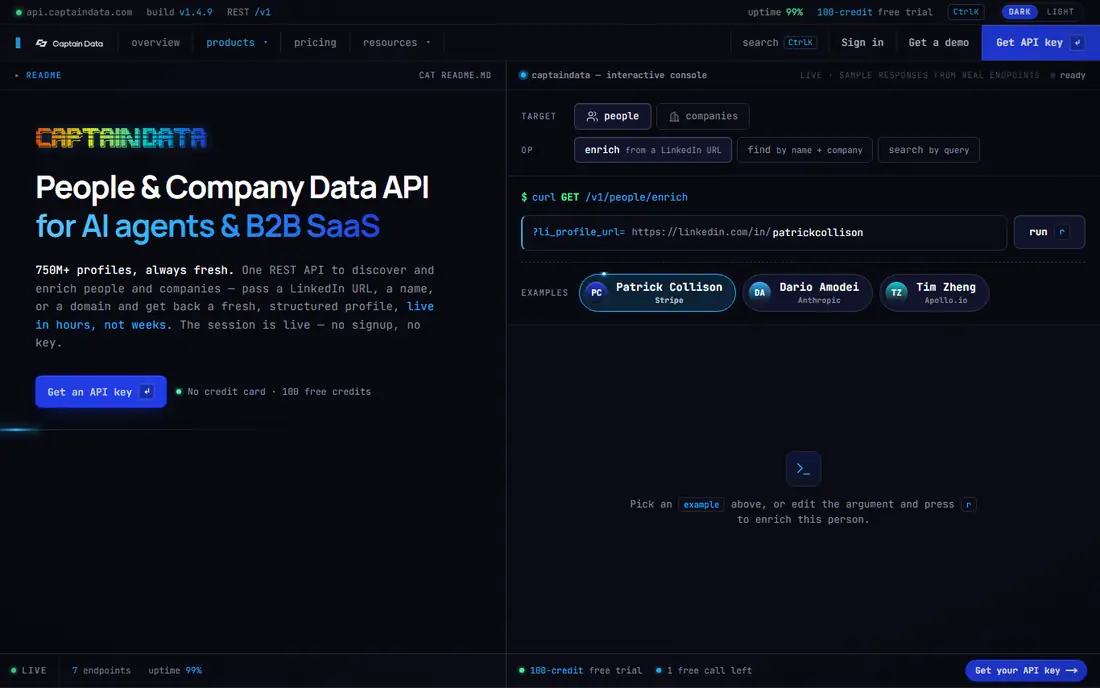Select the people target
Viewport: 1100px width, 688px height.
[612, 116]
